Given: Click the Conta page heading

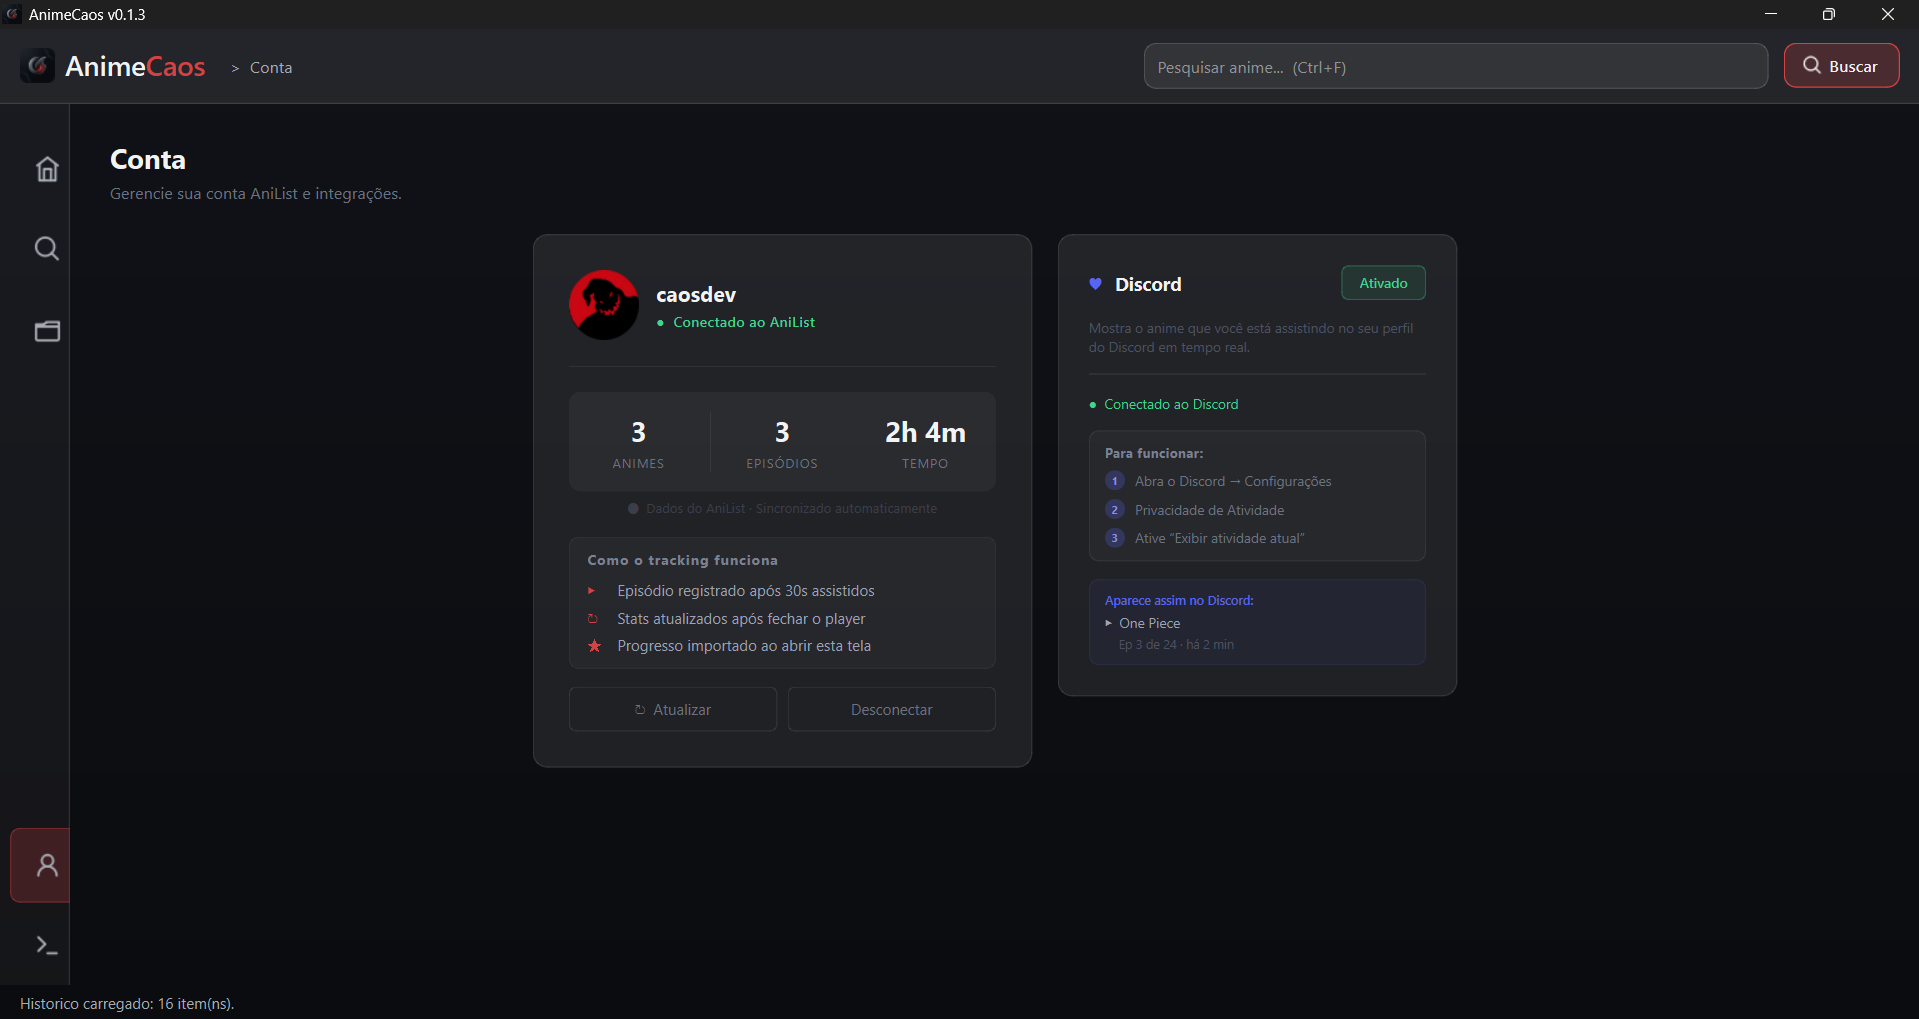Looking at the screenshot, I should 148,160.
